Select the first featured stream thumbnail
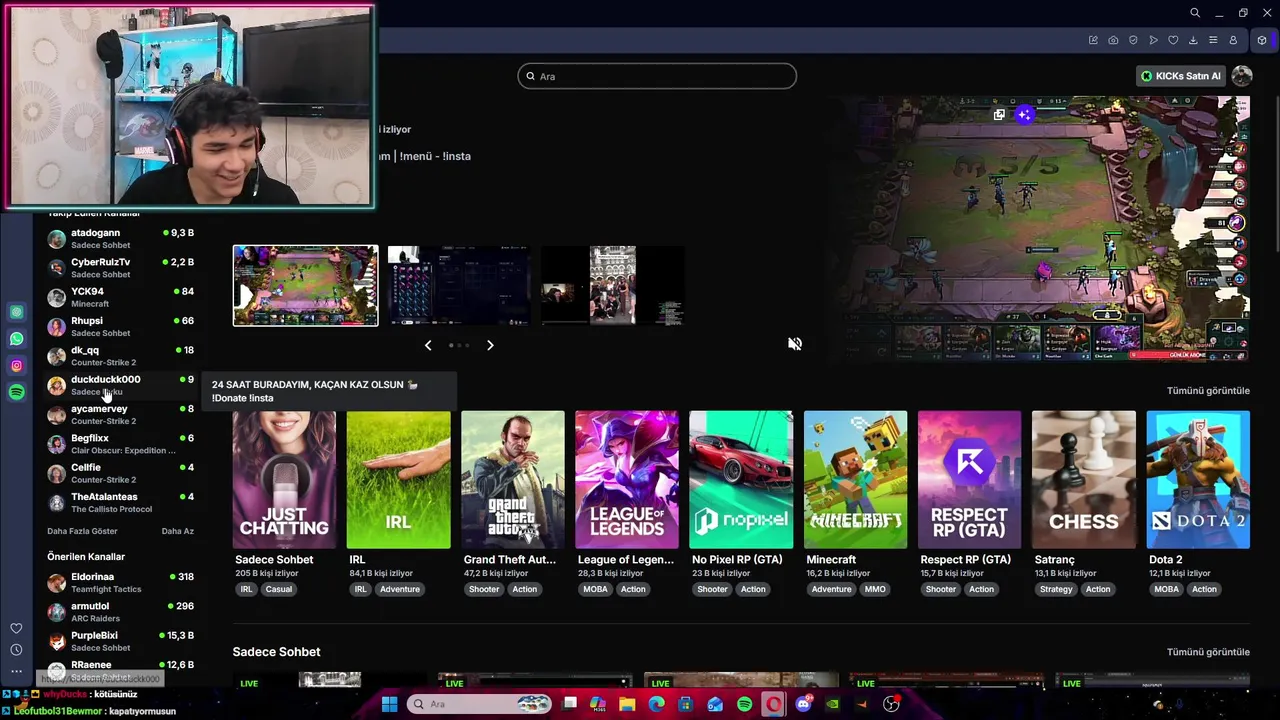1280x720 pixels. pyautogui.click(x=306, y=286)
